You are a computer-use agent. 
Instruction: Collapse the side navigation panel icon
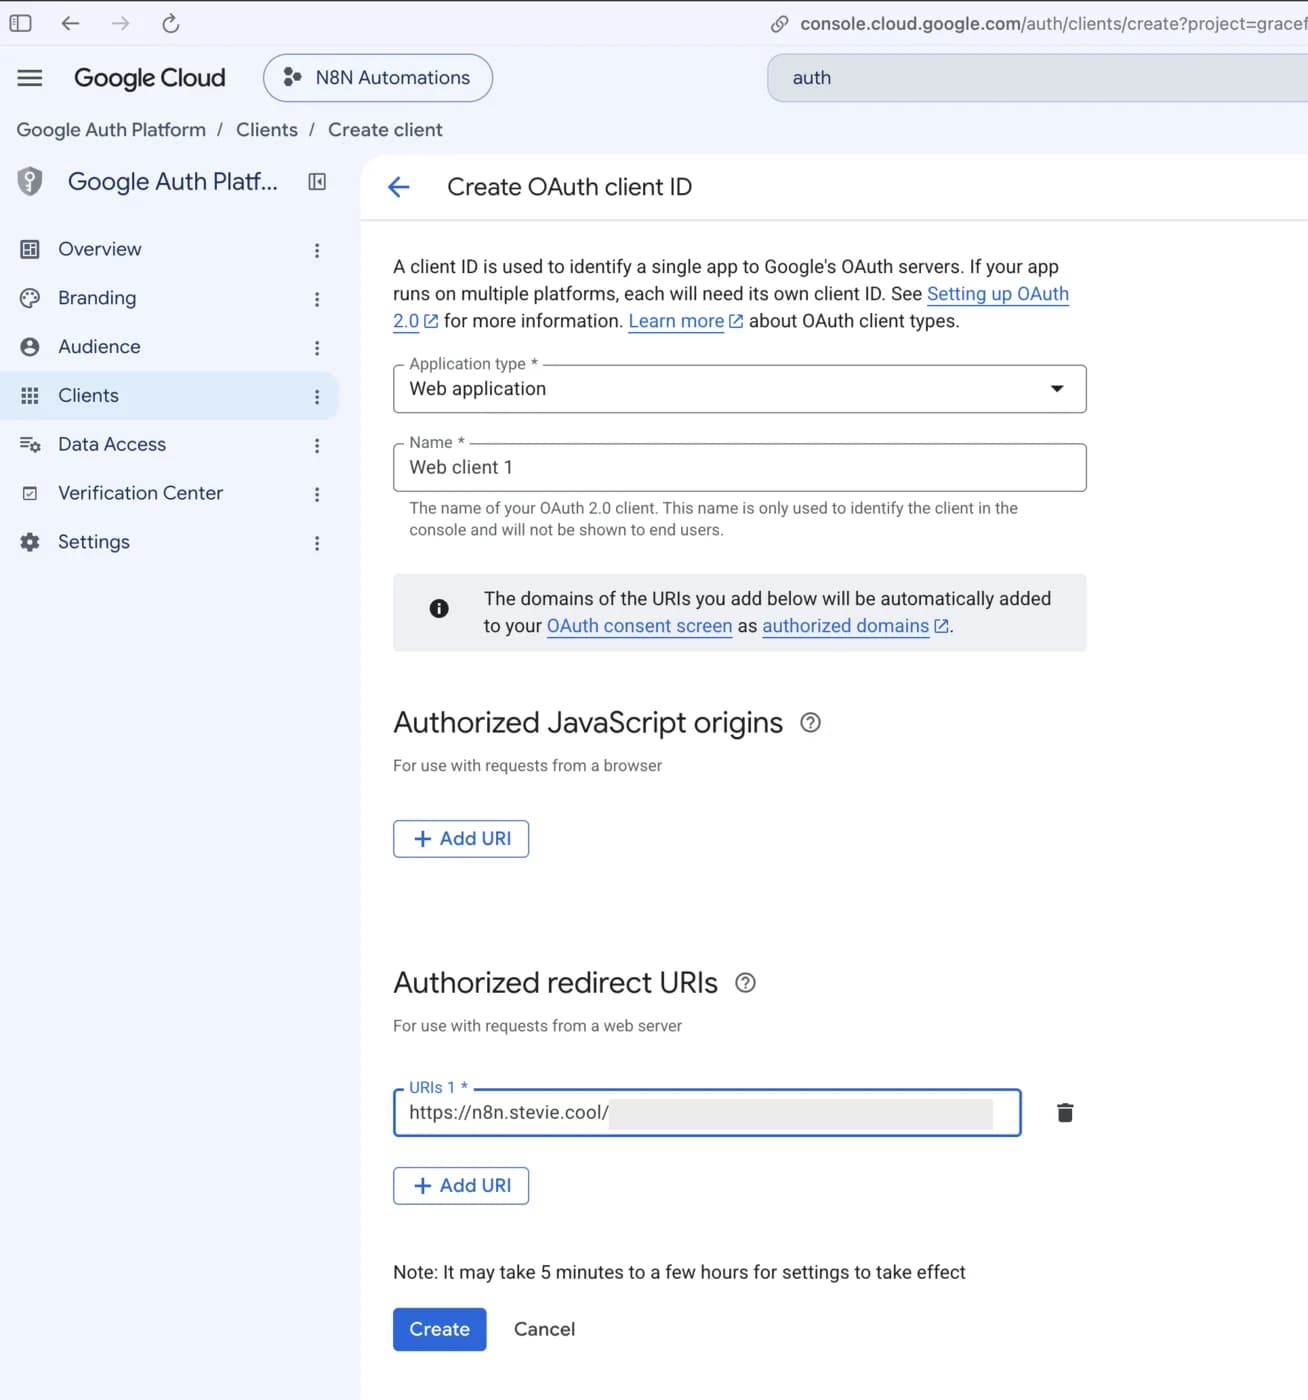point(317,181)
